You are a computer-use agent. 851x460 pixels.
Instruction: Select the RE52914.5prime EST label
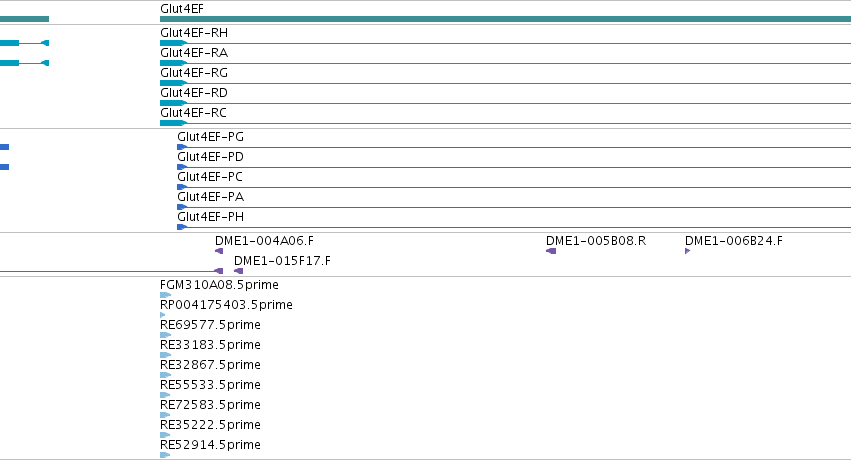coord(211,445)
